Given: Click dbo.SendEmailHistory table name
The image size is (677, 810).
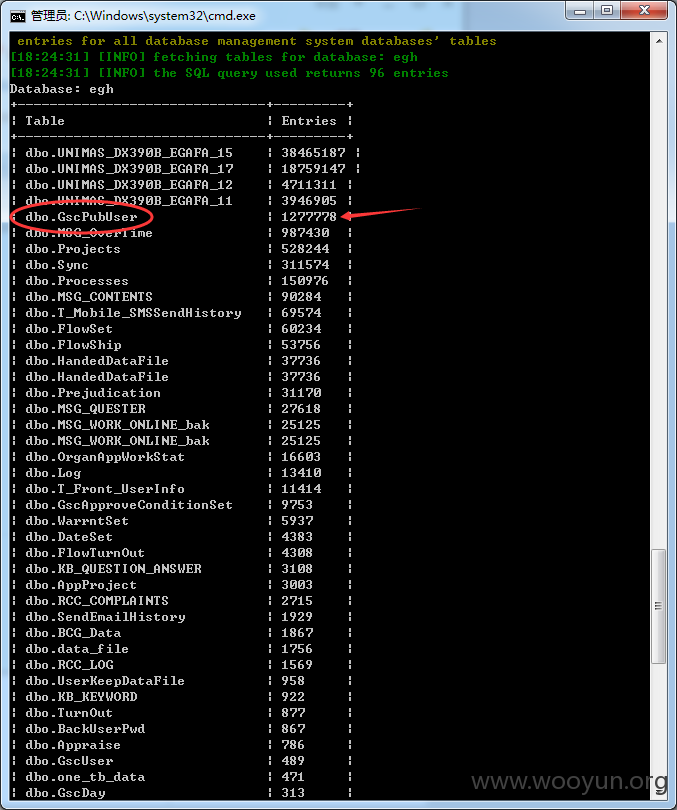Looking at the screenshot, I should point(105,617).
